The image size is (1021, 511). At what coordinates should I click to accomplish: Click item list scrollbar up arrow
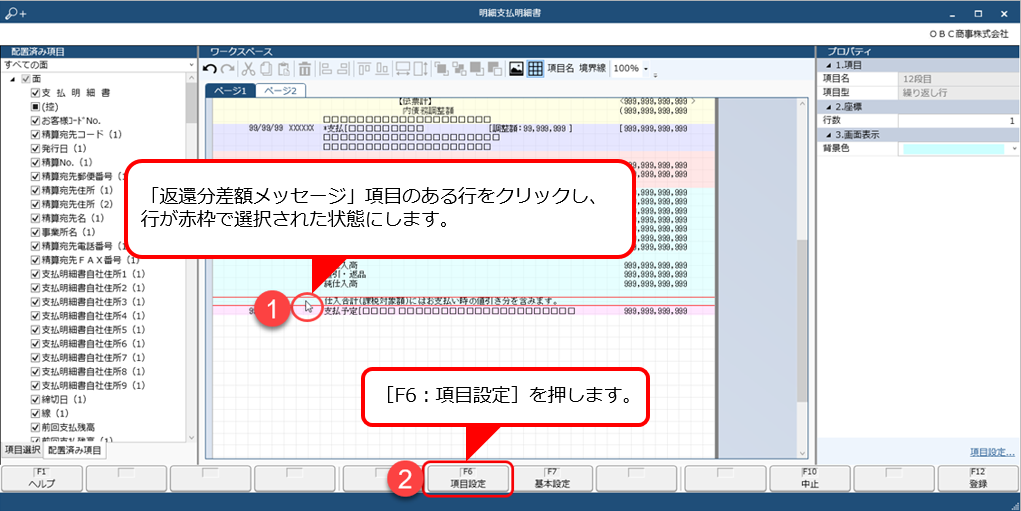point(191,78)
